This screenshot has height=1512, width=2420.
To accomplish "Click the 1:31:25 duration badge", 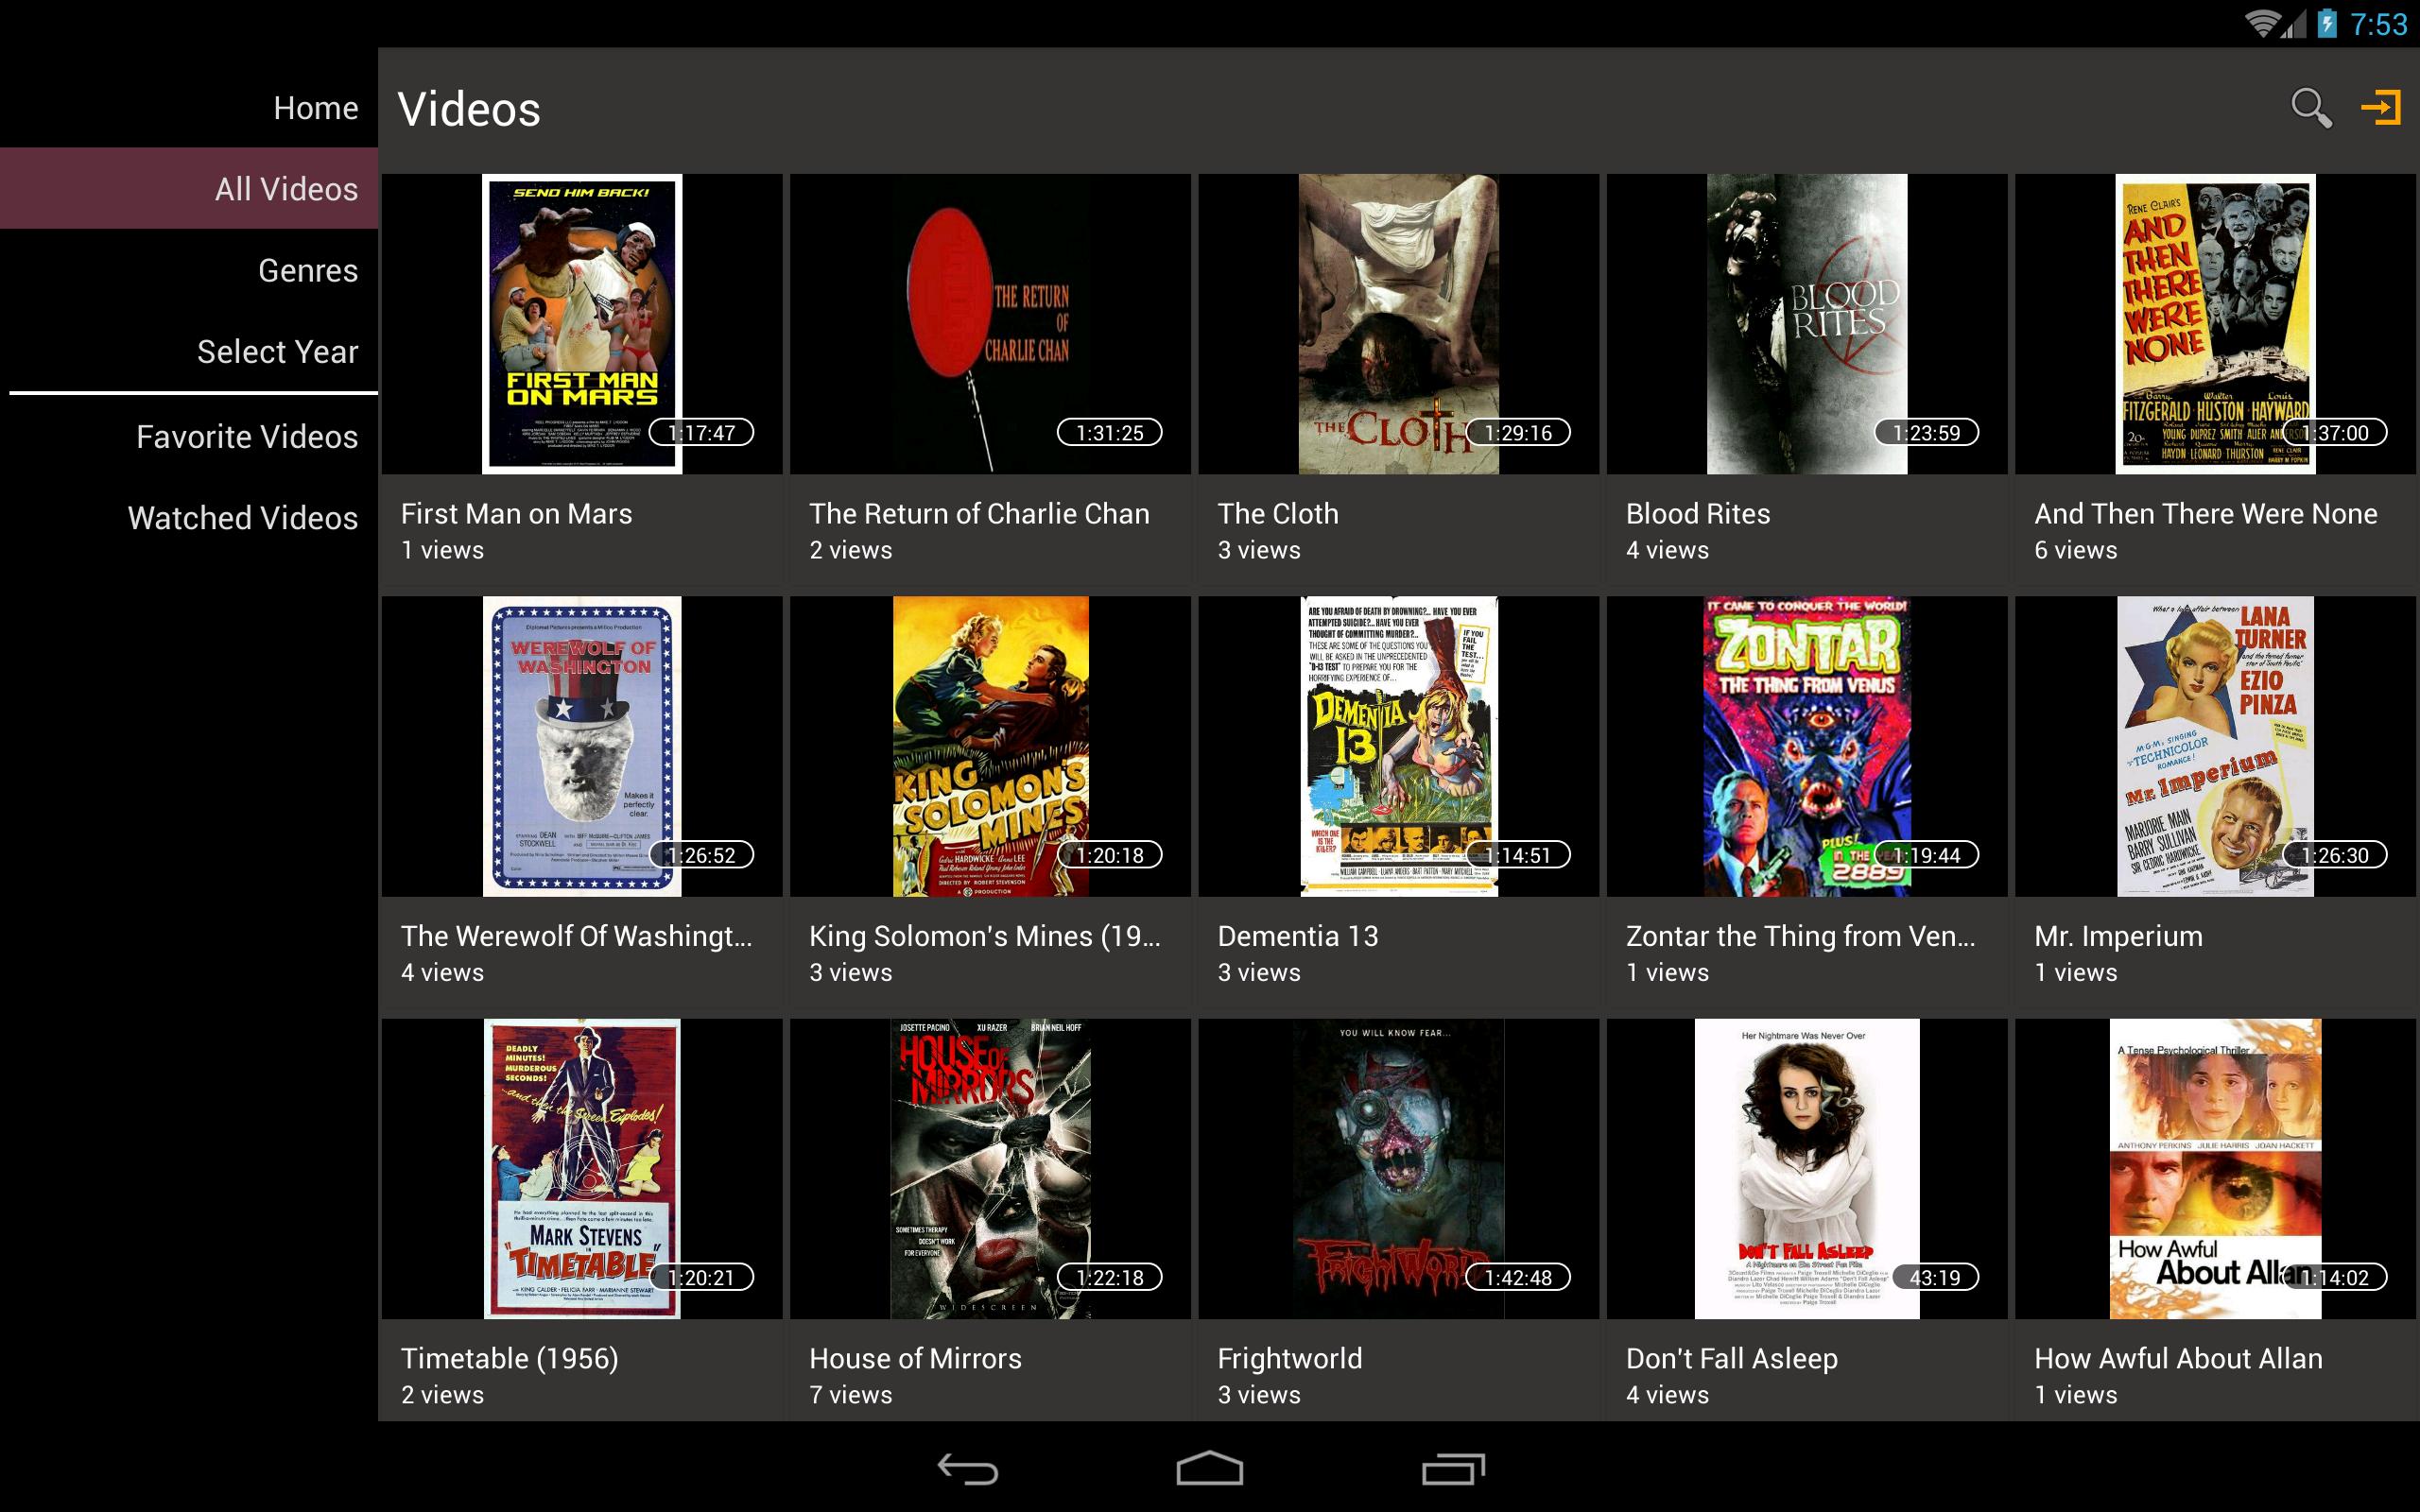I will click(x=1110, y=432).
